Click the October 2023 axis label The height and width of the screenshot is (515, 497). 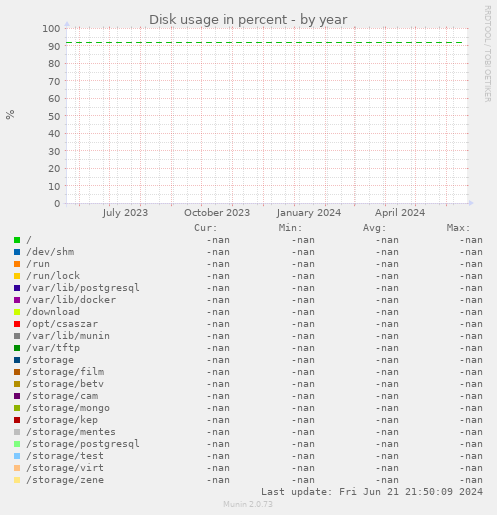[217, 213]
